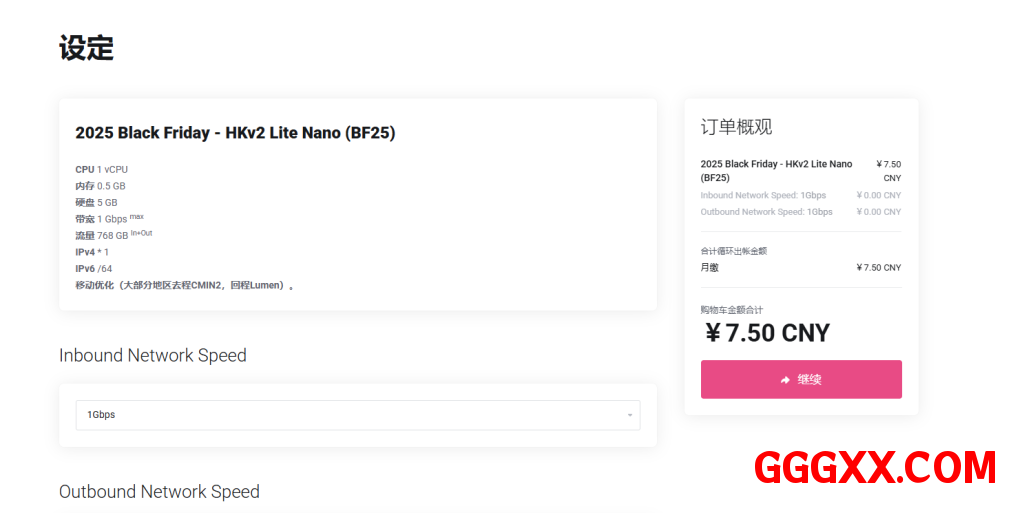Click the 内存 0.5 GB spec line
The width and height of the screenshot is (1024, 513).
100,186
